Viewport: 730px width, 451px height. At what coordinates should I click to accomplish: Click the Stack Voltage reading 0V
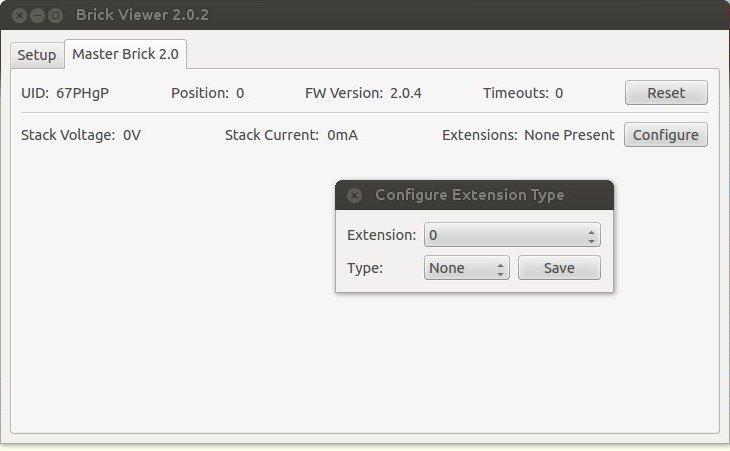(x=132, y=135)
